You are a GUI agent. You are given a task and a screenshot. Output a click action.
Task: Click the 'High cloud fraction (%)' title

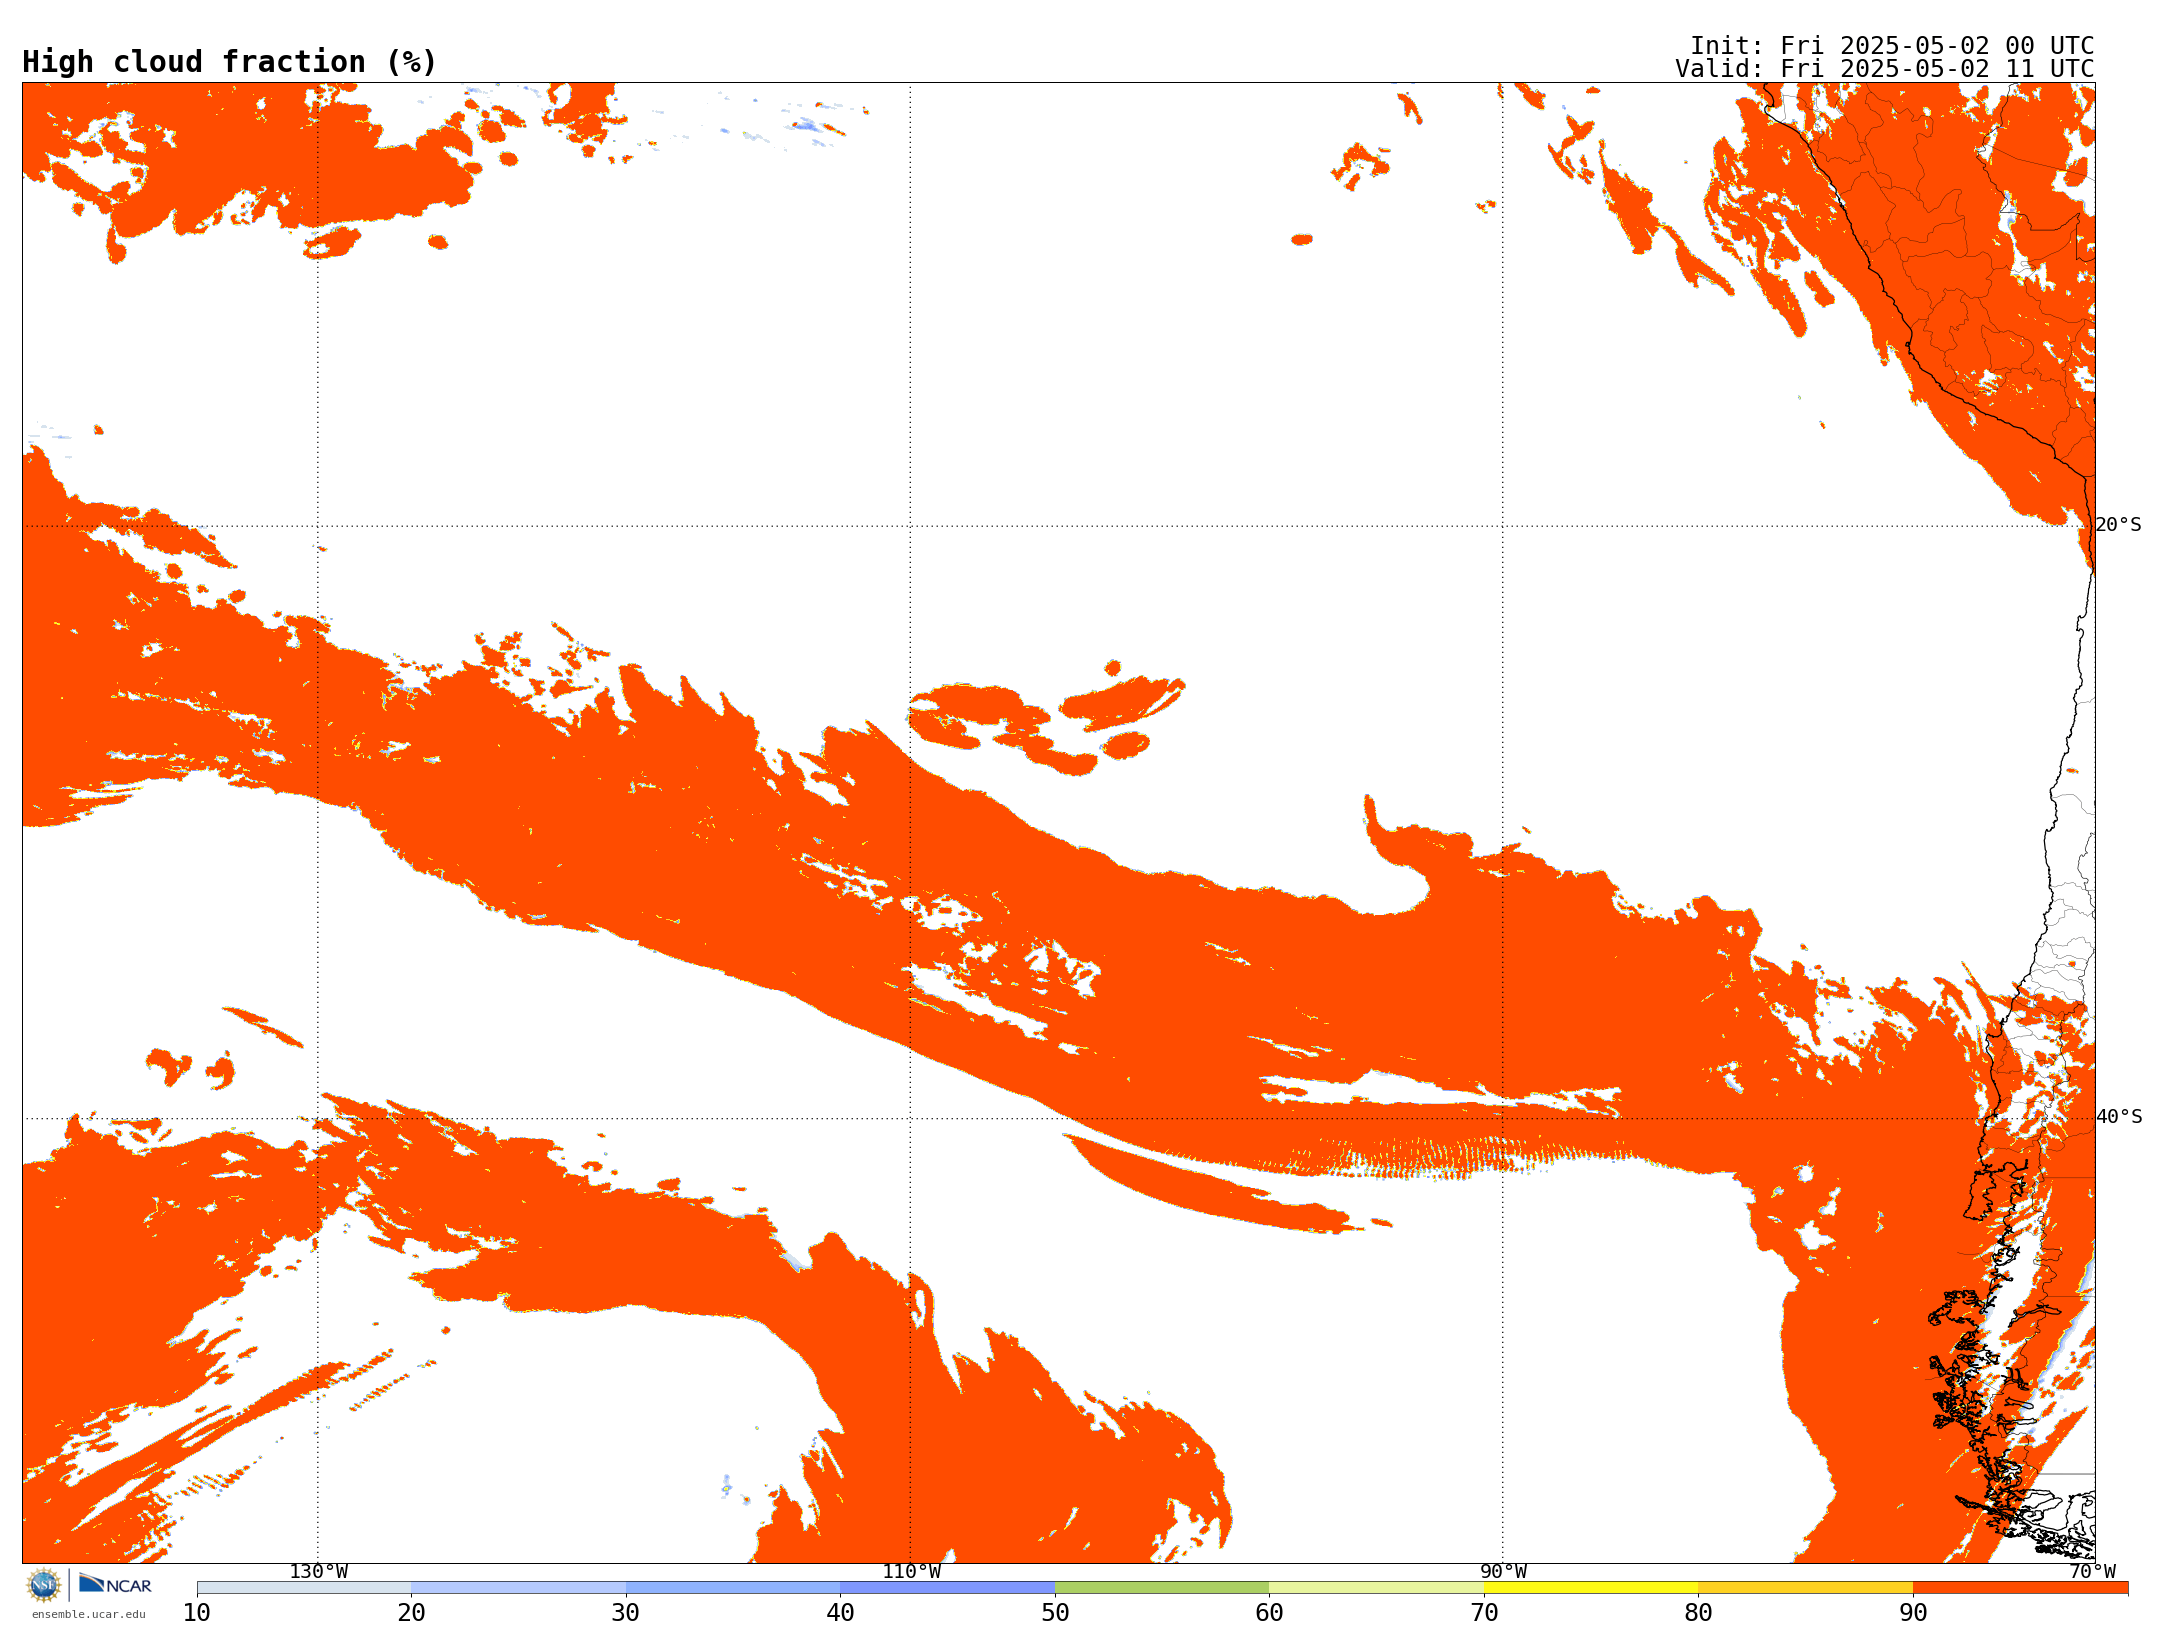(230, 62)
